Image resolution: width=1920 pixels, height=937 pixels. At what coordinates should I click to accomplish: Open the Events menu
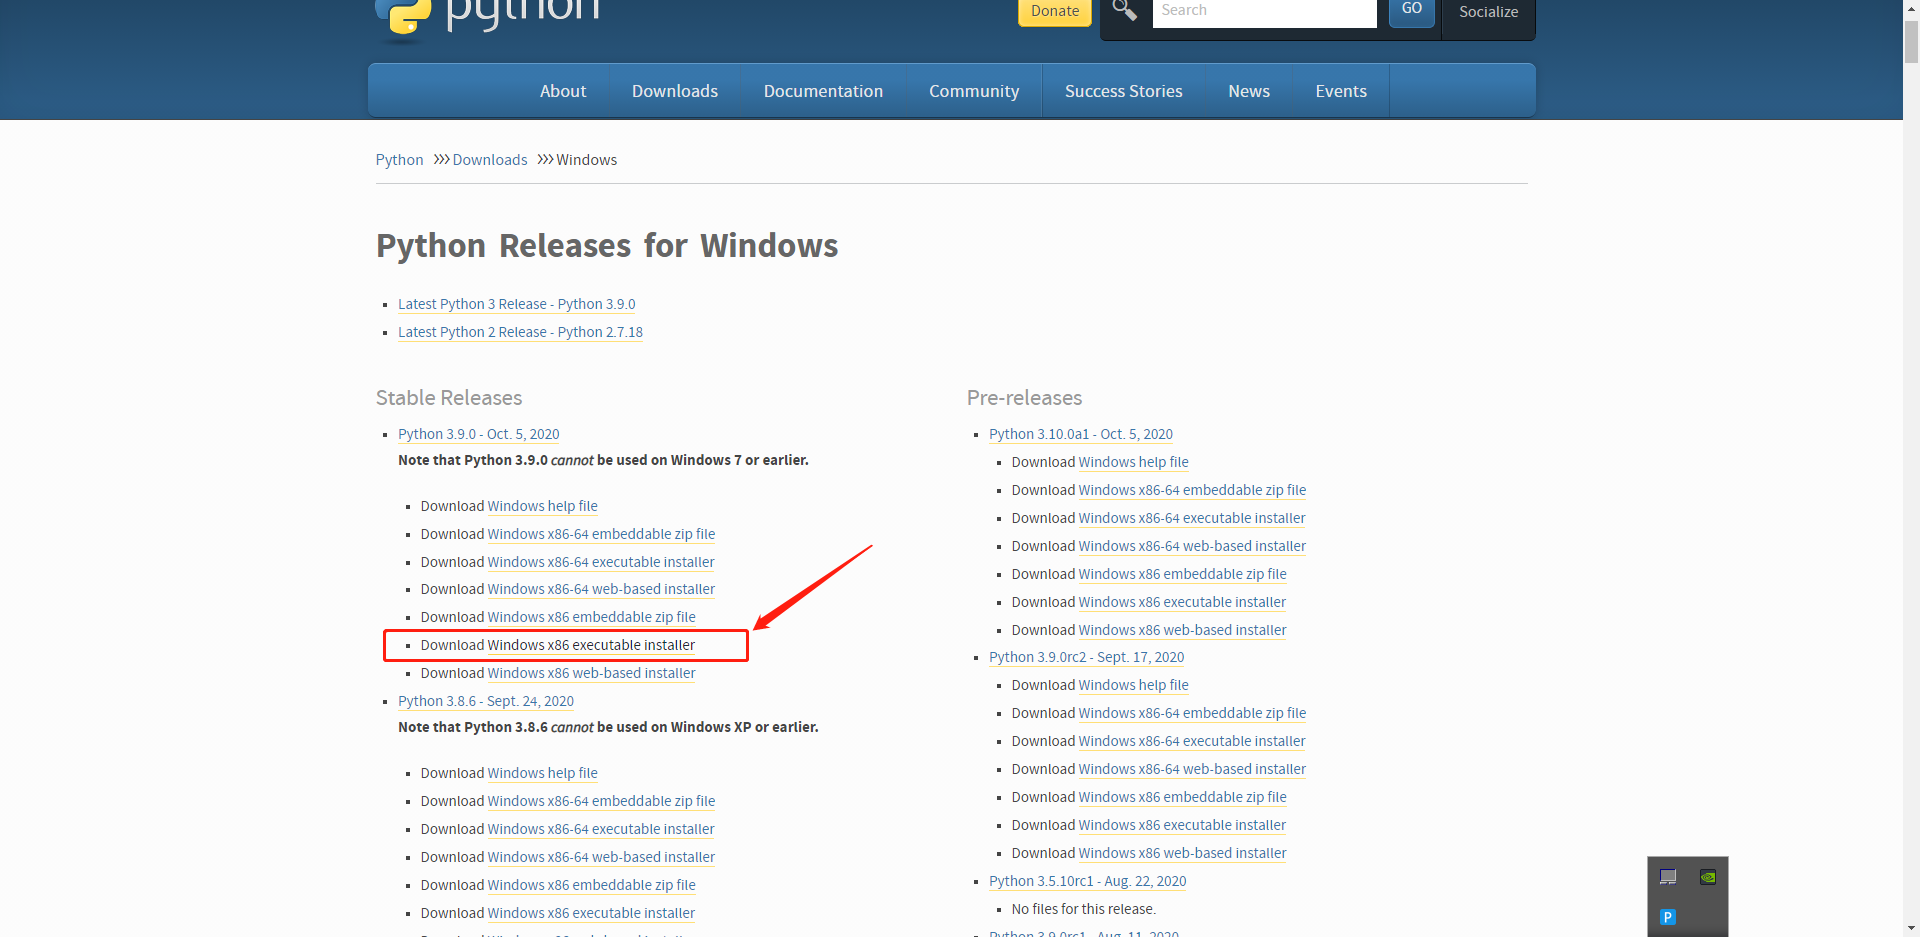point(1341,91)
